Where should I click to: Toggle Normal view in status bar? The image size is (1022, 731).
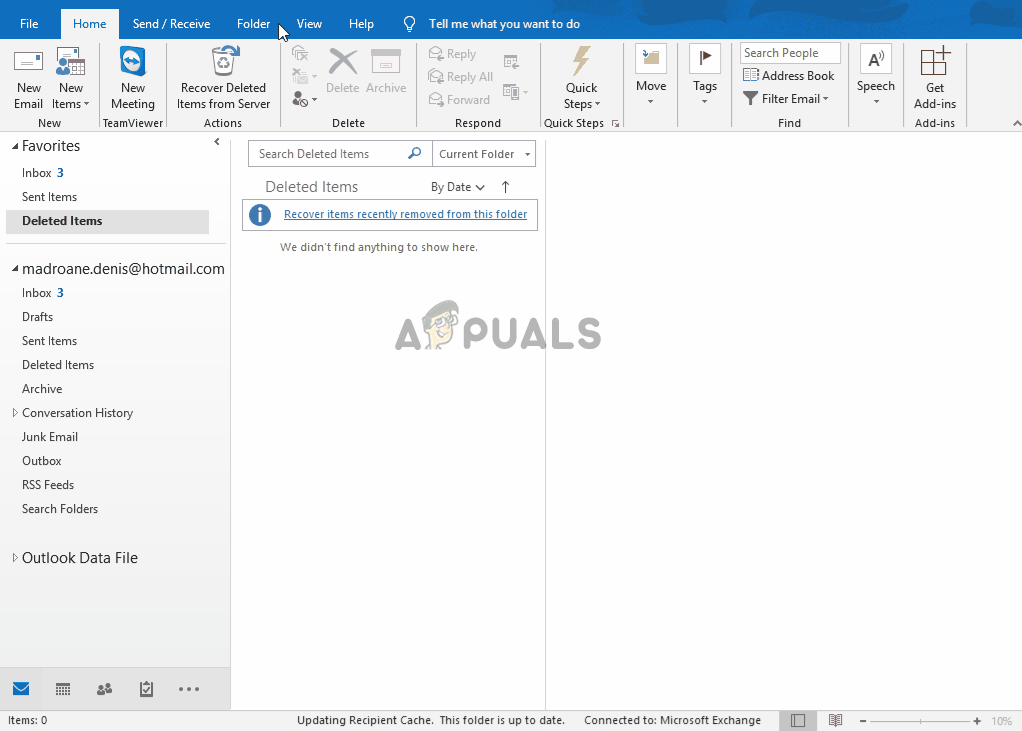797,720
